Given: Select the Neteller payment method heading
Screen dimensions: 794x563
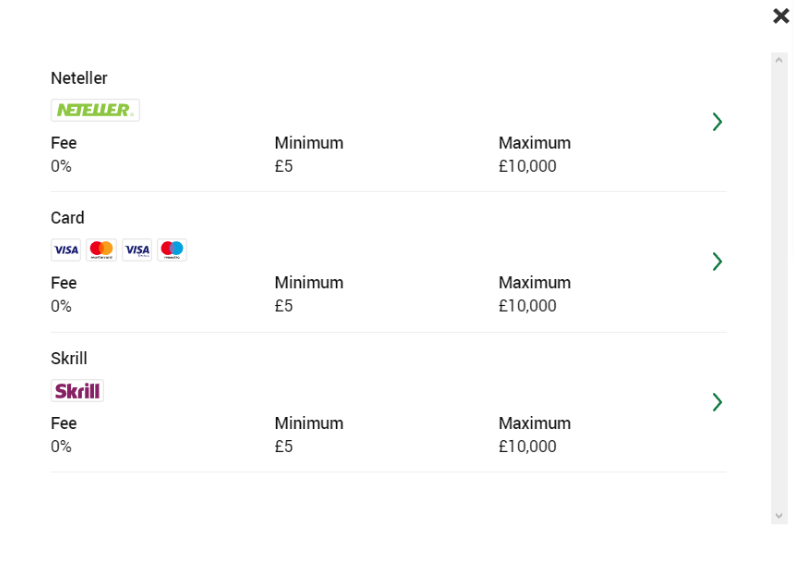Looking at the screenshot, I should click(79, 78).
